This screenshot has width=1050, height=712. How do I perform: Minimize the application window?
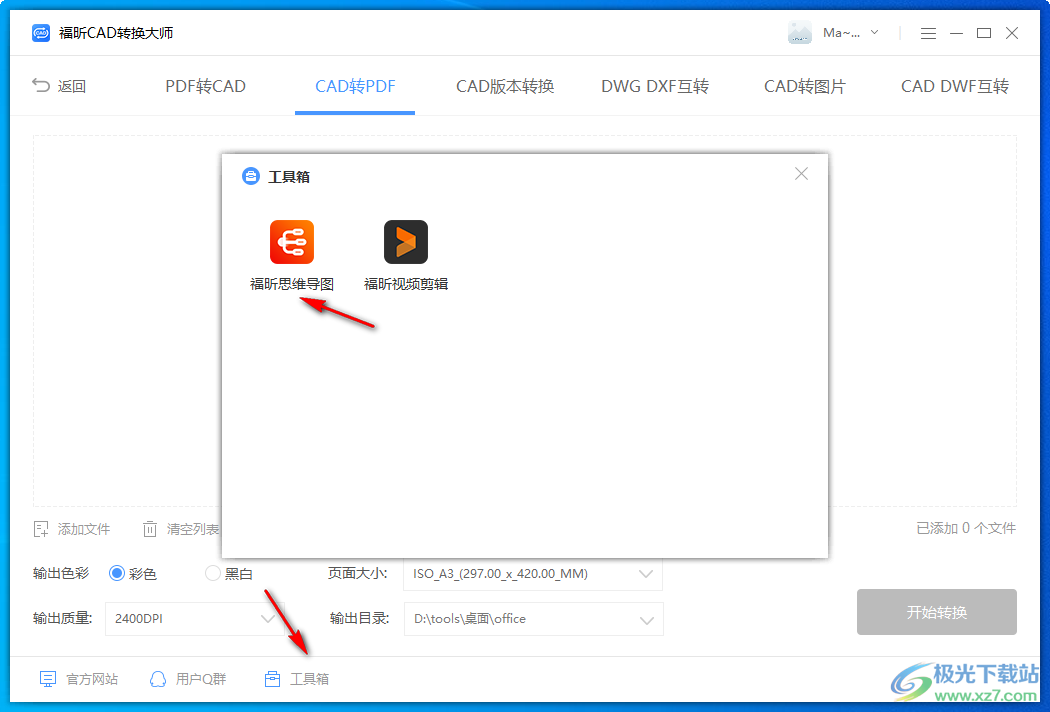pos(956,33)
